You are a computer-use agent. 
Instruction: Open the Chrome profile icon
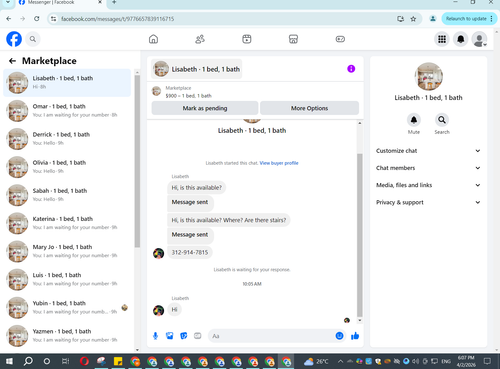[433, 19]
